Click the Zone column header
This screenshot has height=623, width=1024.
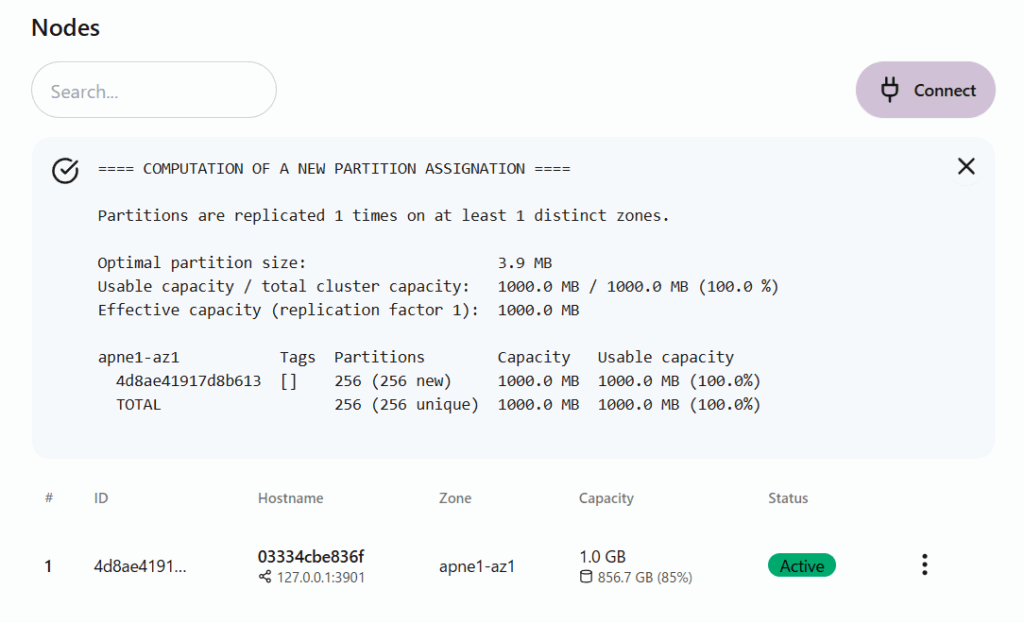click(455, 498)
